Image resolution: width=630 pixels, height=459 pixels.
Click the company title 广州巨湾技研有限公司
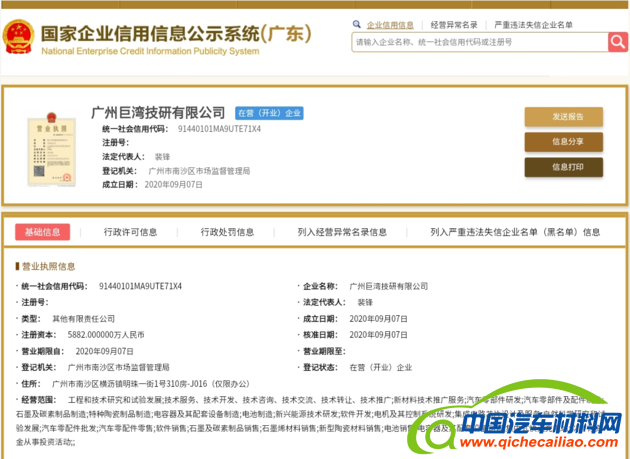pos(158,112)
